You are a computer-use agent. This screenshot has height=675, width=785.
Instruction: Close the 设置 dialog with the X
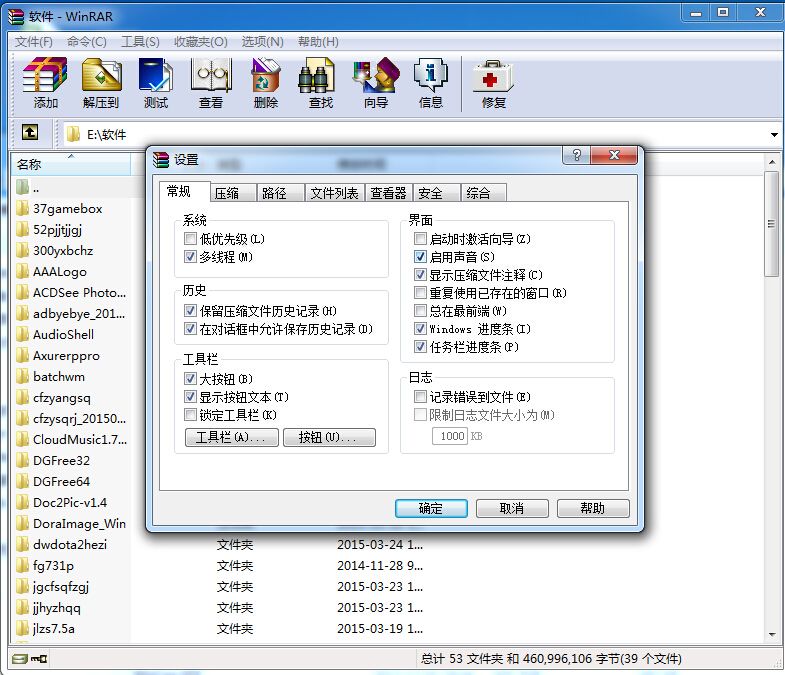614,155
